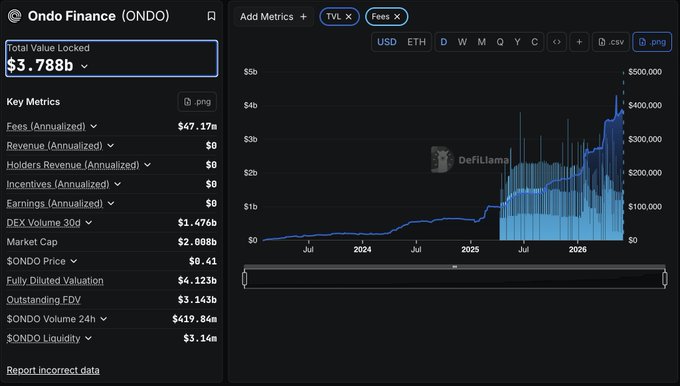Image resolution: width=680 pixels, height=386 pixels.
Task: Open Report incorrect data link
Action: (53, 370)
